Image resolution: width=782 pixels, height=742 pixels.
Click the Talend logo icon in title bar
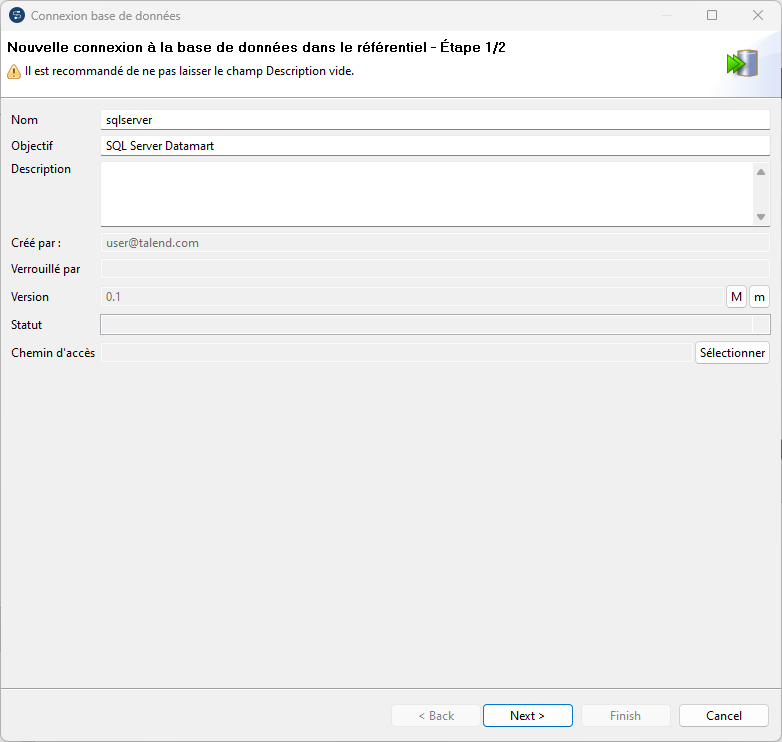click(17, 15)
